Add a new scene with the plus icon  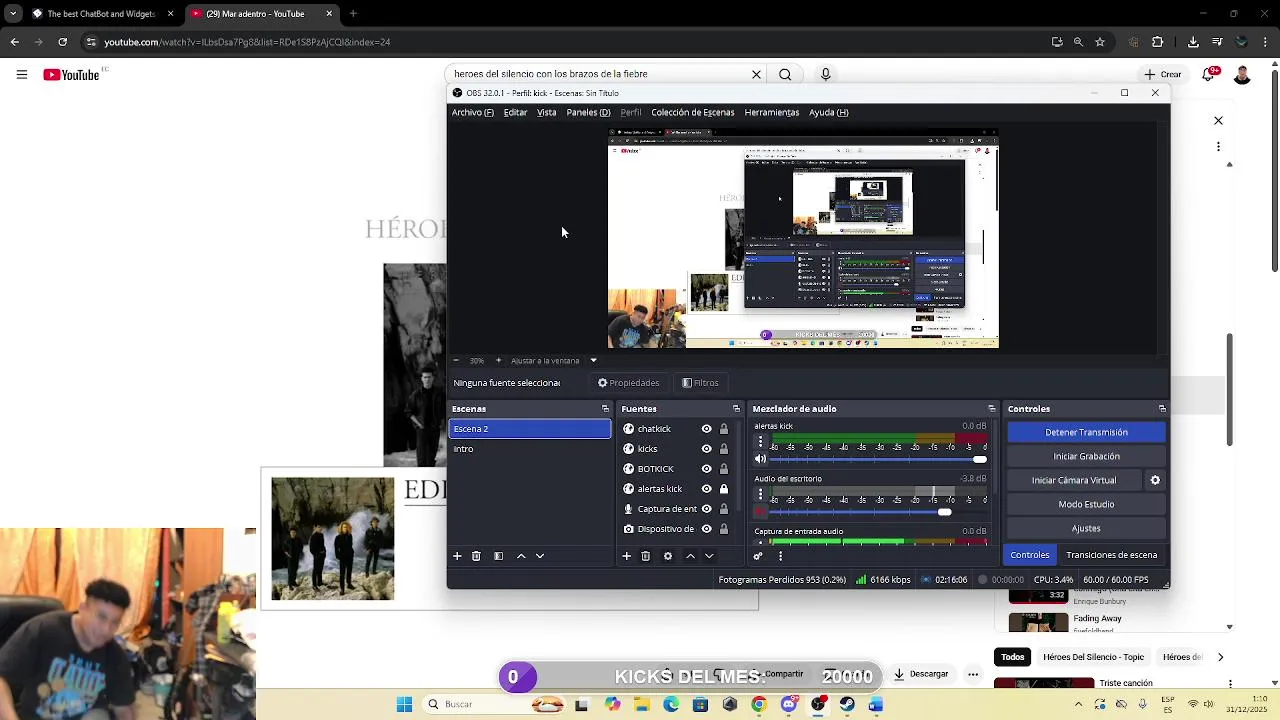coord(457,556)
